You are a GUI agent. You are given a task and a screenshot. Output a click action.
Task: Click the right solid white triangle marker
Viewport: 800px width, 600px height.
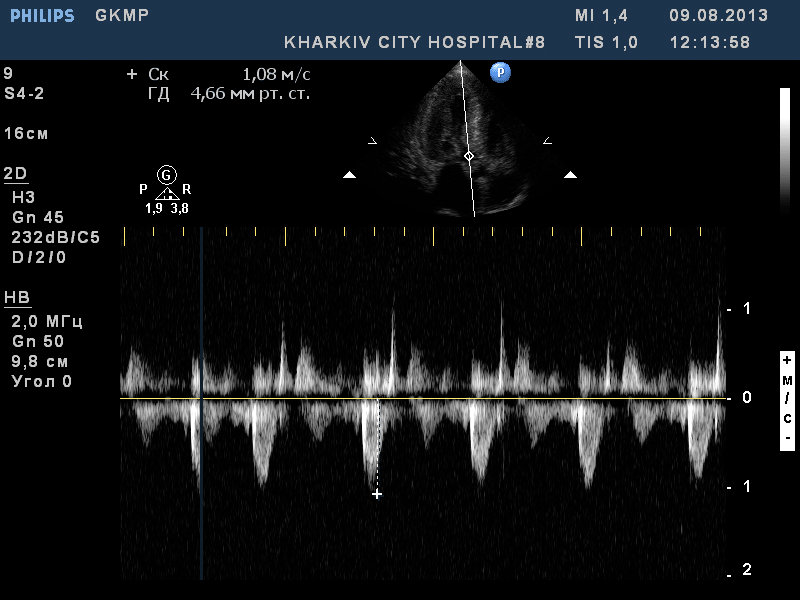[x=570, y=175]
